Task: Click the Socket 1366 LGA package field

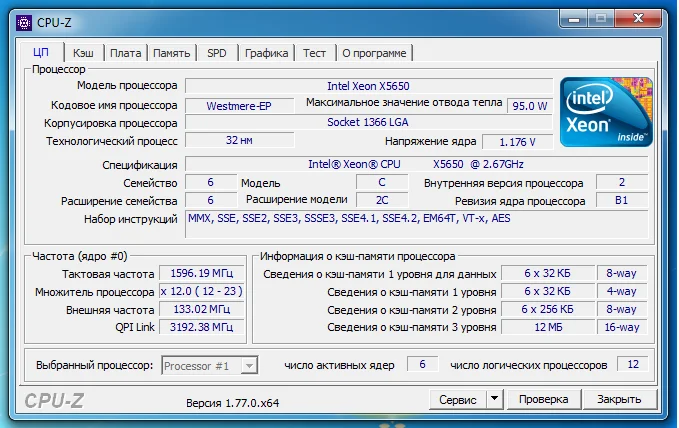Action: (369, 122)
